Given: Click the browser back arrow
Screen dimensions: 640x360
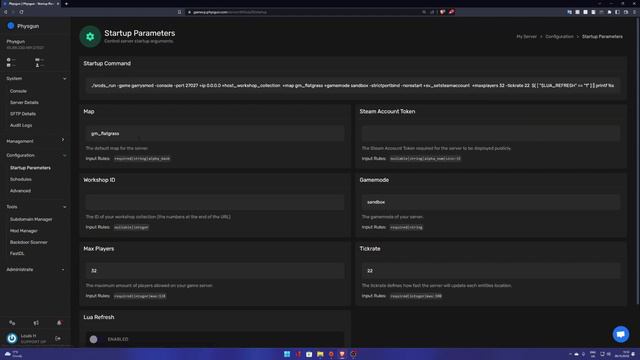Looking at the screenshot, I should click(5, 12).
